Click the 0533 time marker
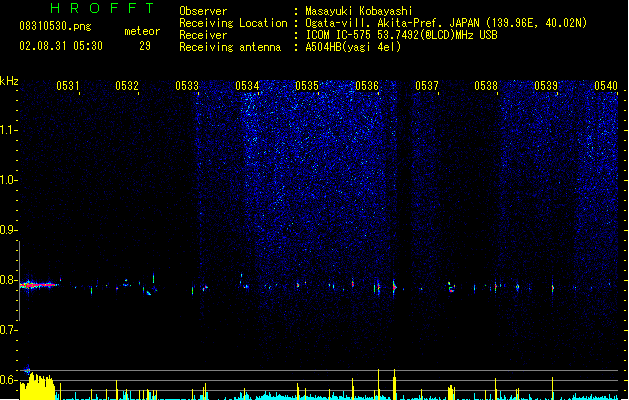This screenshot has height=400, width=629. pyautogui.click(x=187, y=86)
